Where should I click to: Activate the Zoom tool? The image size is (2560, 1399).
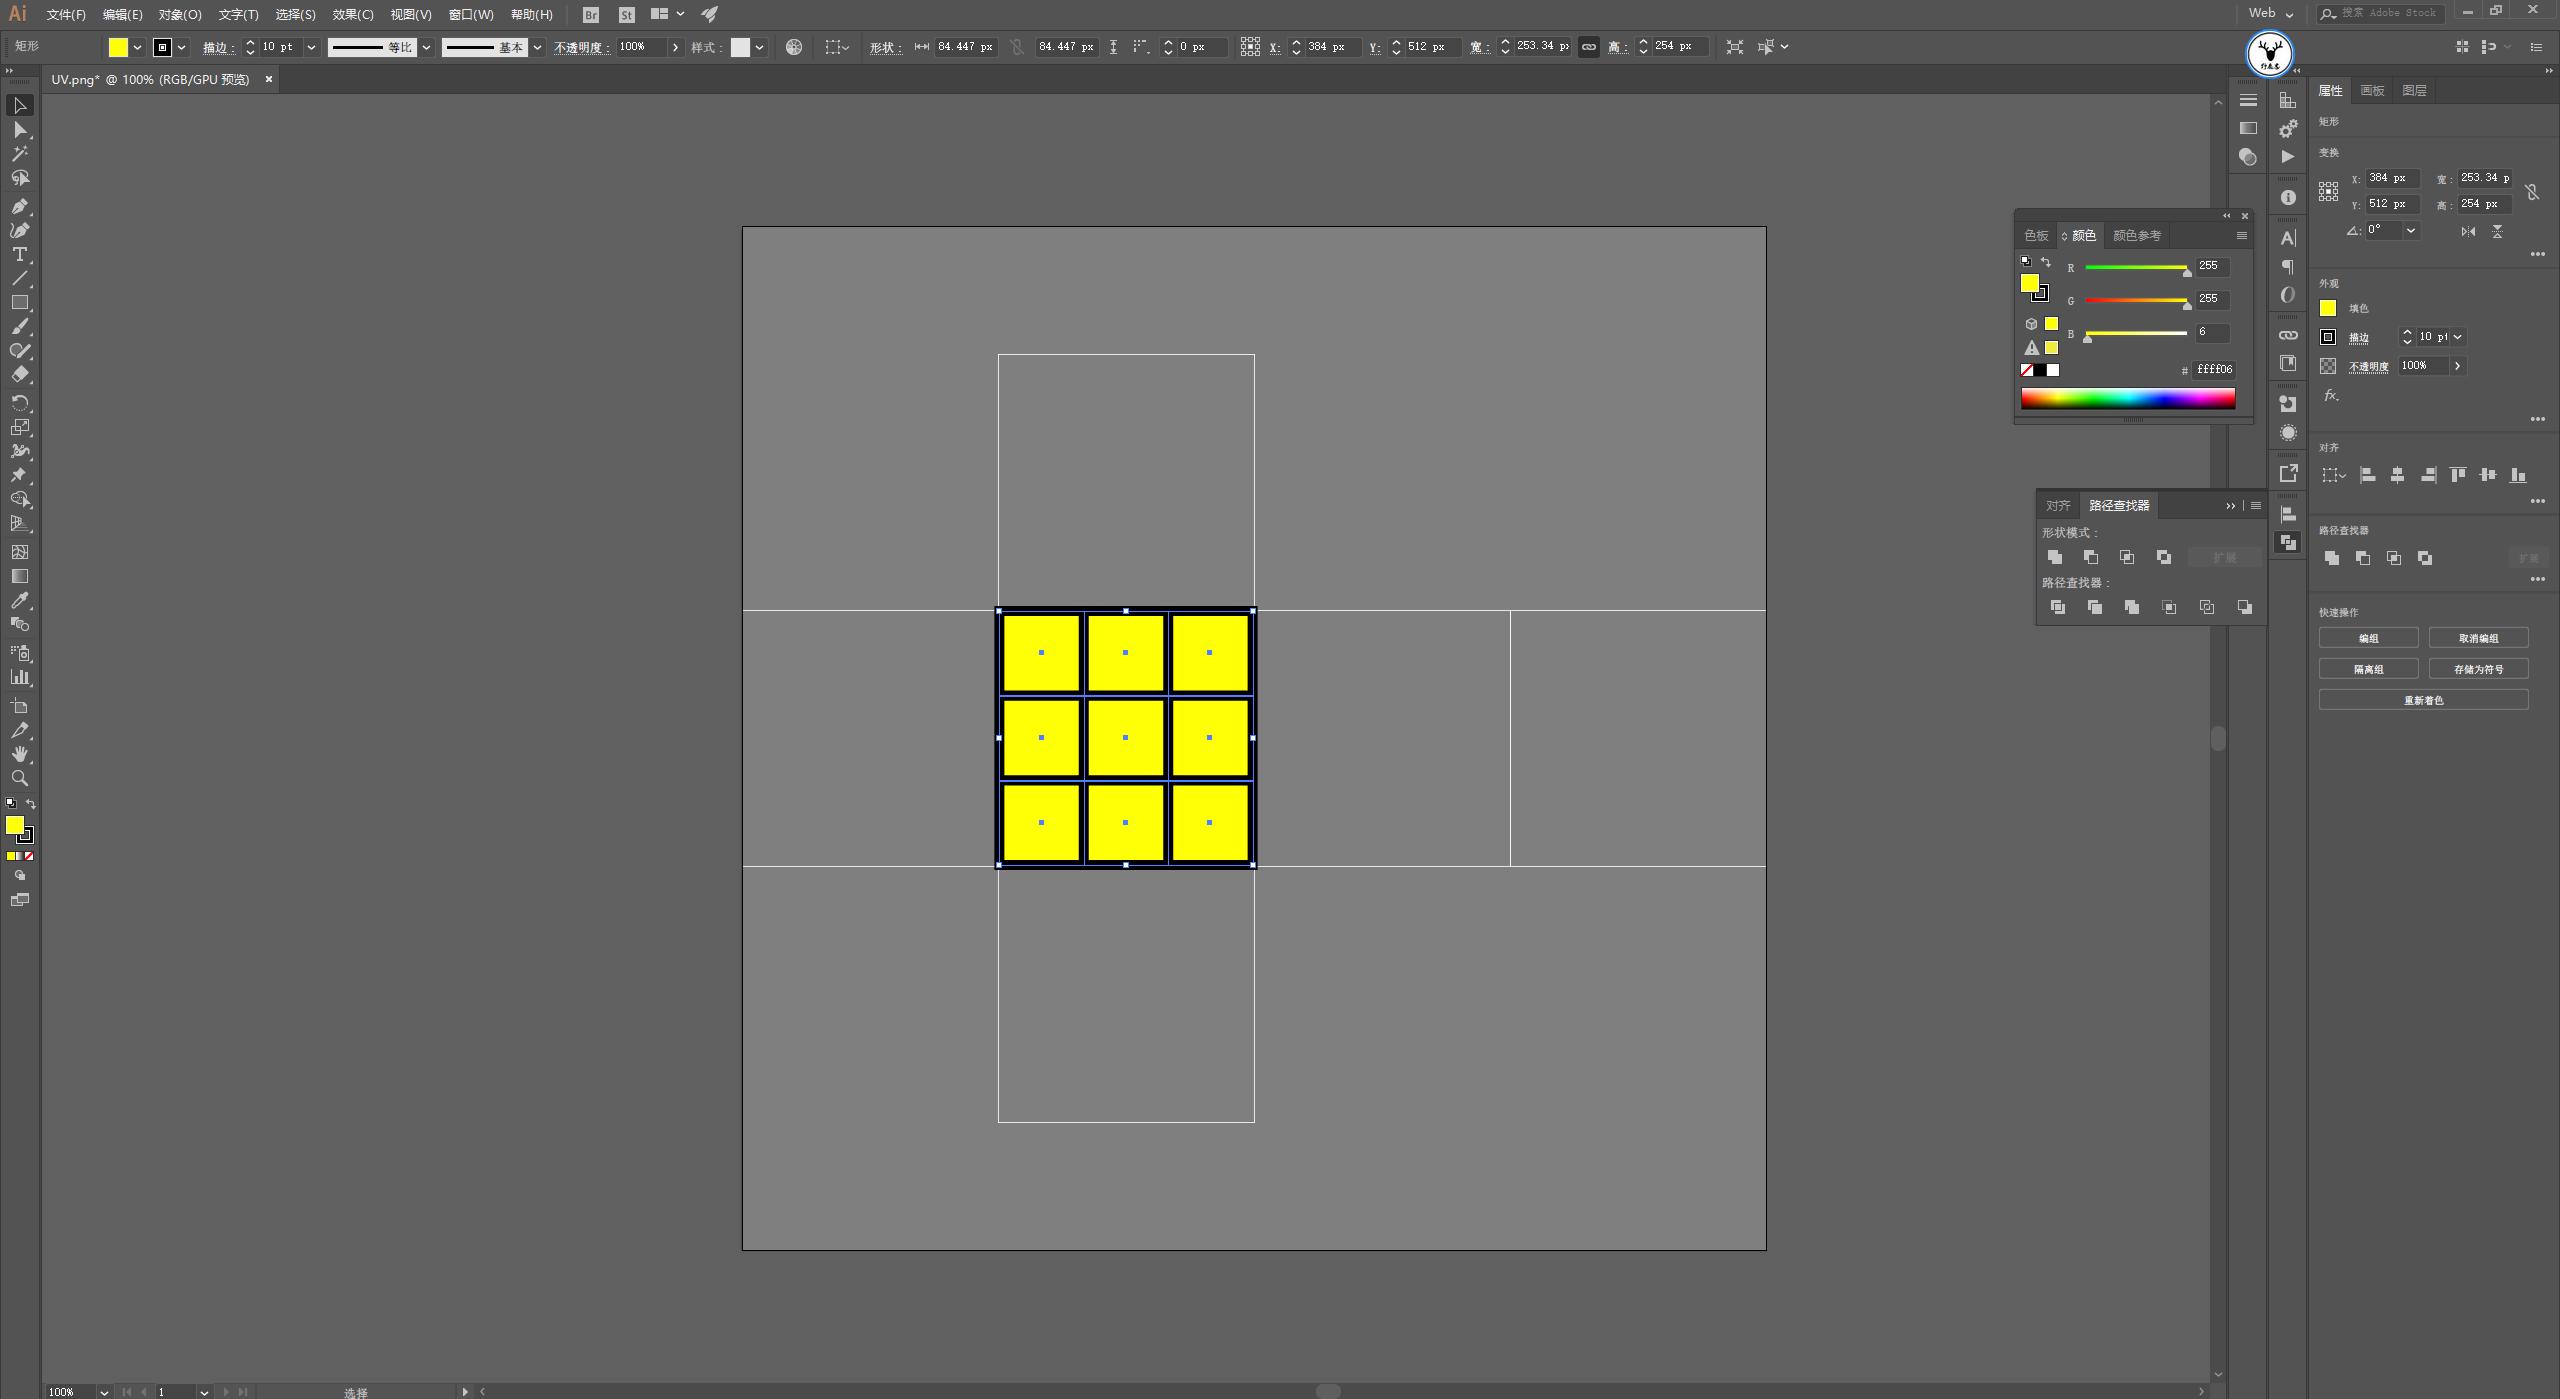point(19,778)
